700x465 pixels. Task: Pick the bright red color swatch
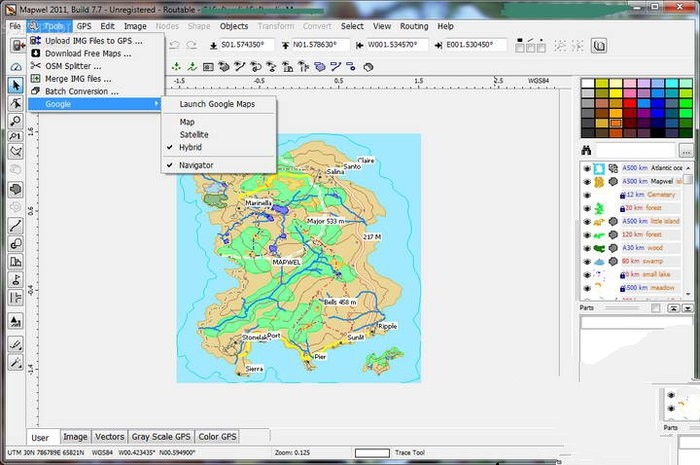[629, 103]
